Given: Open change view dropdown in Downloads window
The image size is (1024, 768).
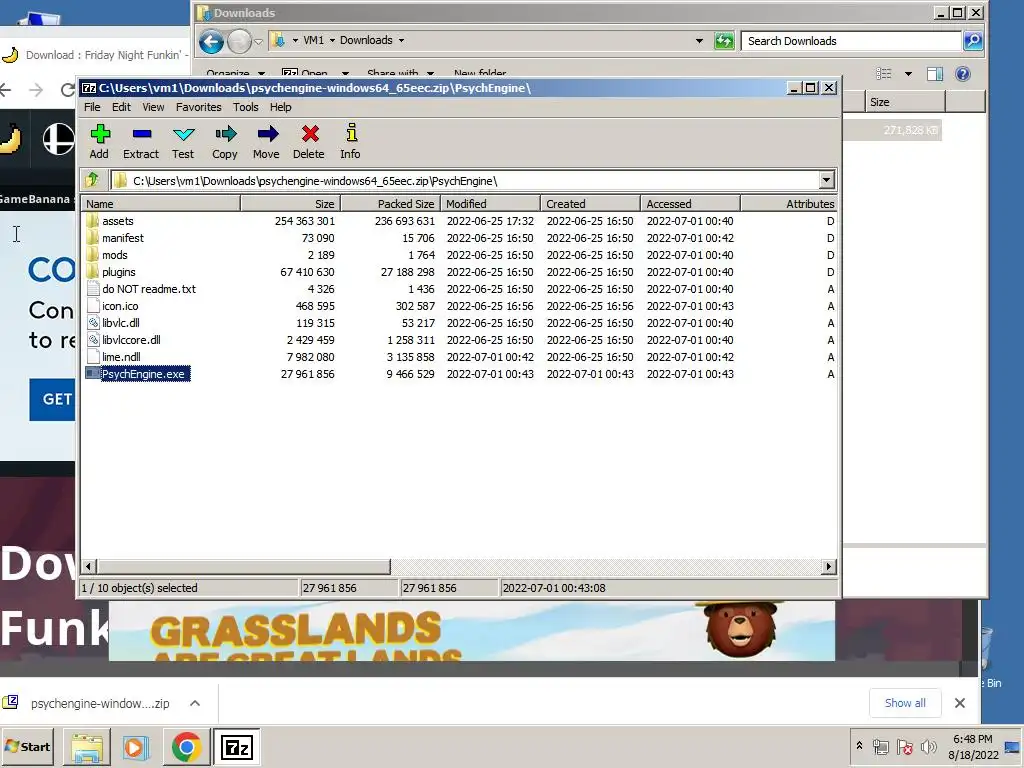Looking at the screenshot, I should (908, 74).
